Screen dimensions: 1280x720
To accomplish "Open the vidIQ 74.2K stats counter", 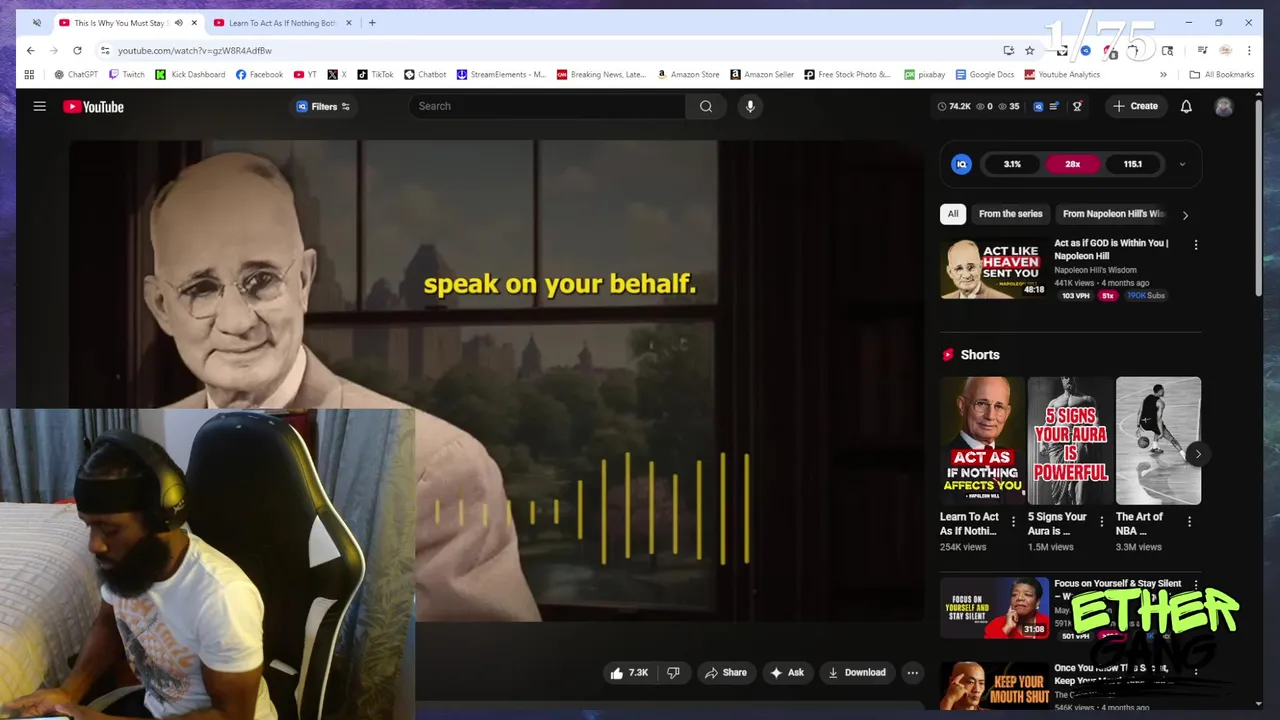I will [x=954, y=106].
